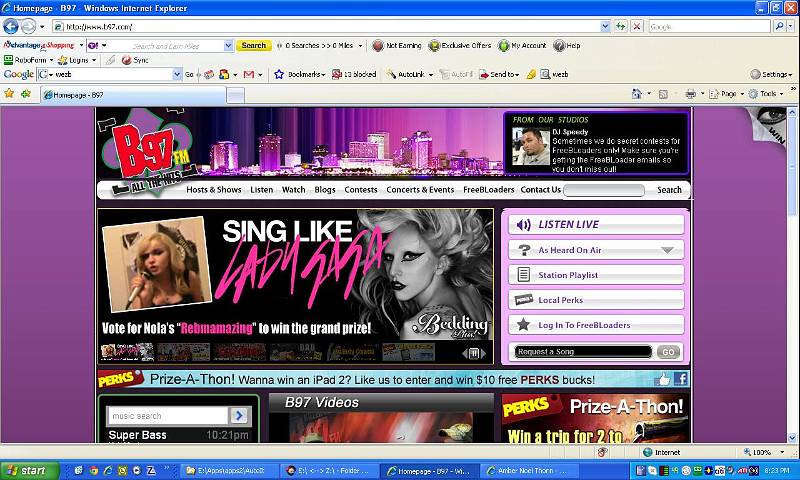Click the Gmail icon in Google toolbar
Image resolution: width=800 pixels, height=480 pixels.
coord(249,74)
